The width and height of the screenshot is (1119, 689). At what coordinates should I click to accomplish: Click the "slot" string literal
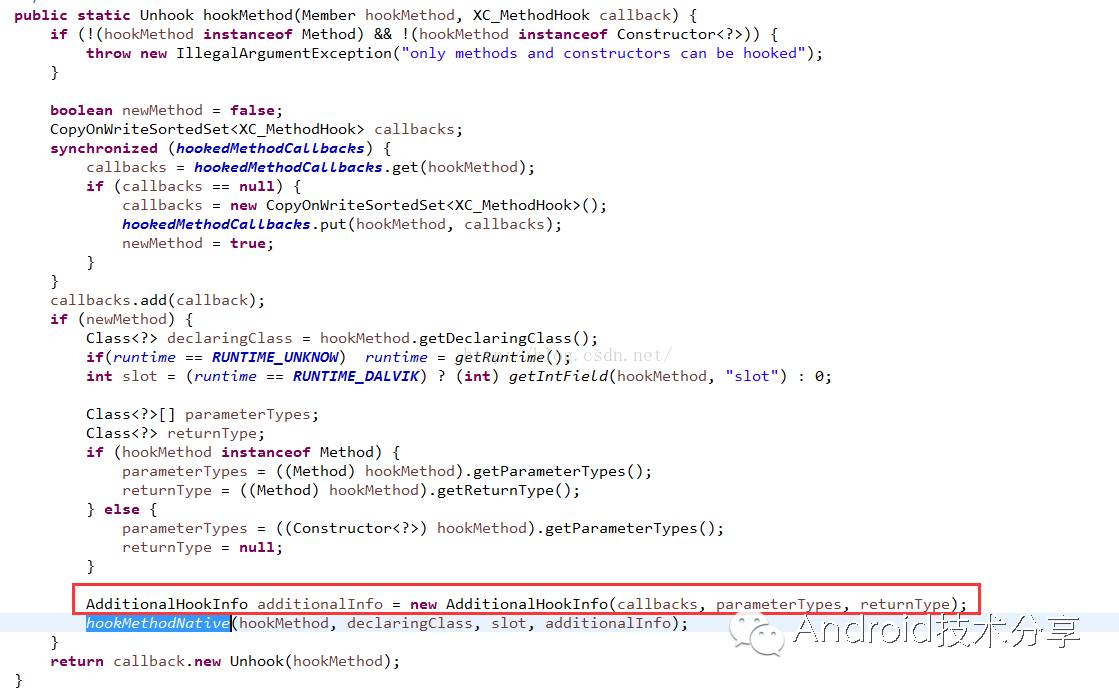point(751,376)
